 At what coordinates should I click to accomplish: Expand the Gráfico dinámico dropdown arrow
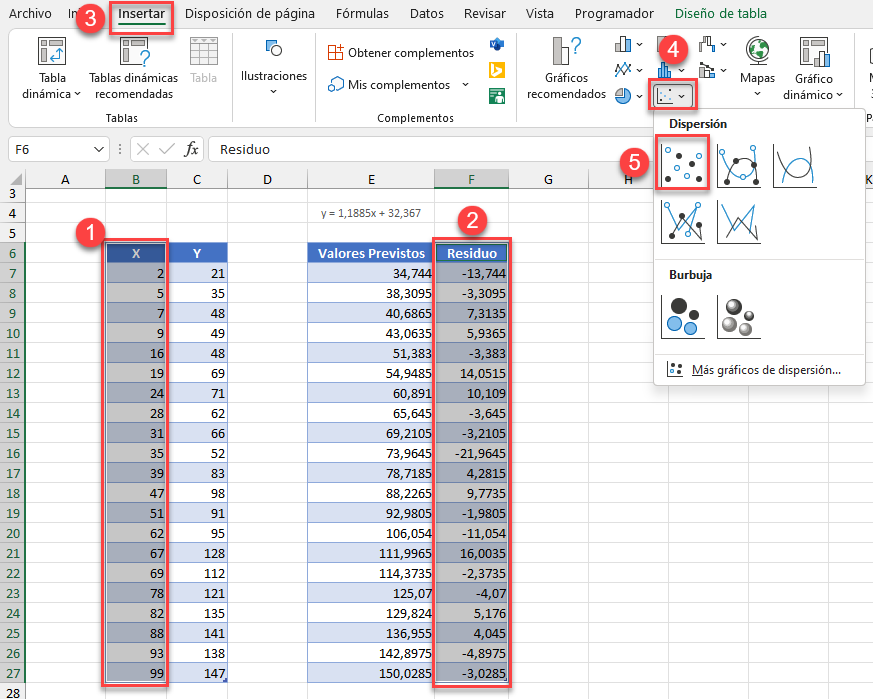pos(840,95)
